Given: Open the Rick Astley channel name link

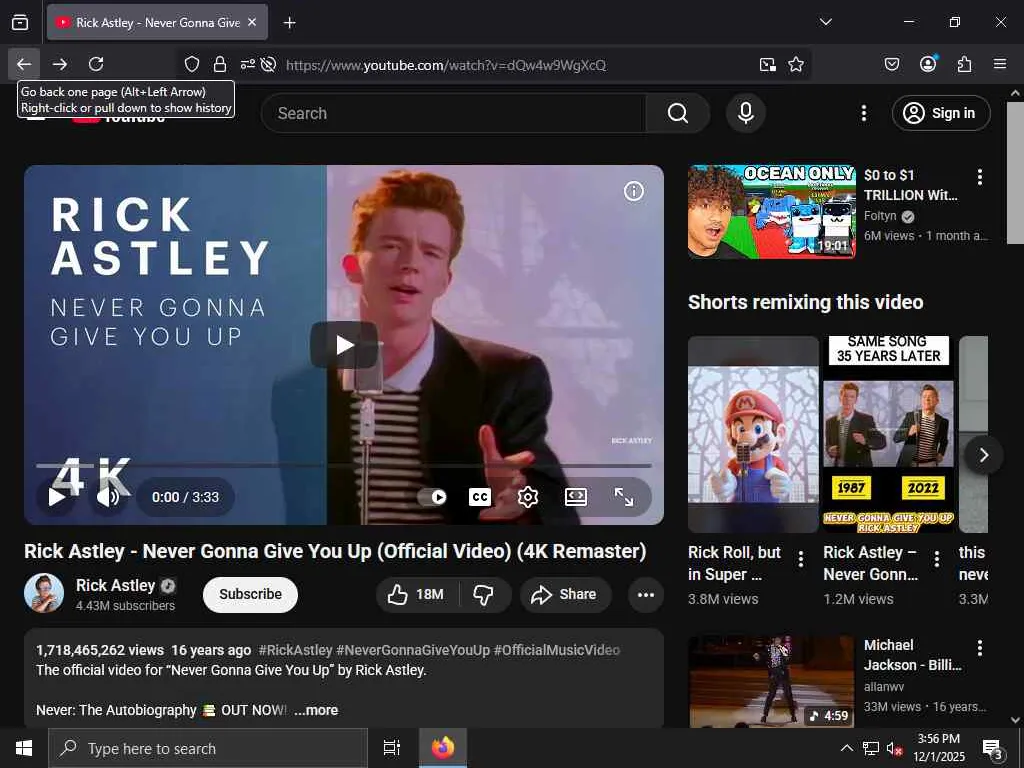Looking at the screenshot, I should point(116,585).
